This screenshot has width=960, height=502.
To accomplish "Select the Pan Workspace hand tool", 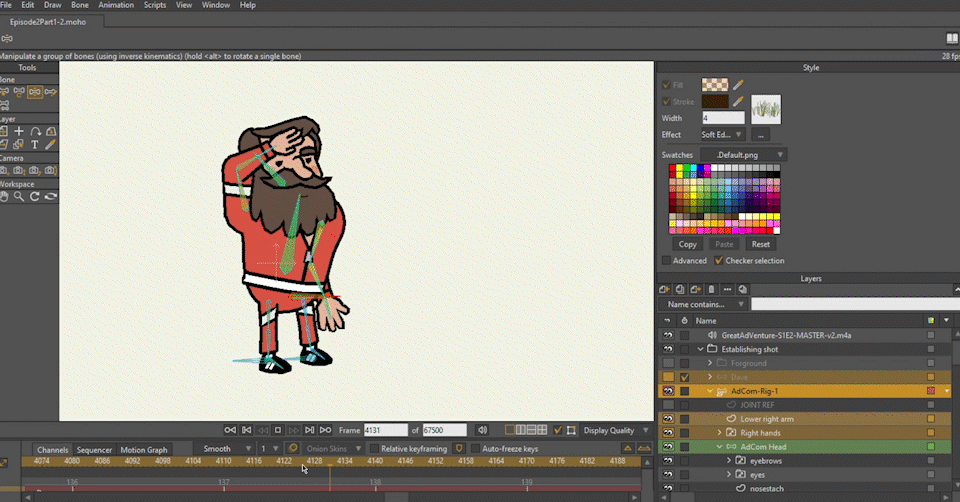I will tap(4, 197).
